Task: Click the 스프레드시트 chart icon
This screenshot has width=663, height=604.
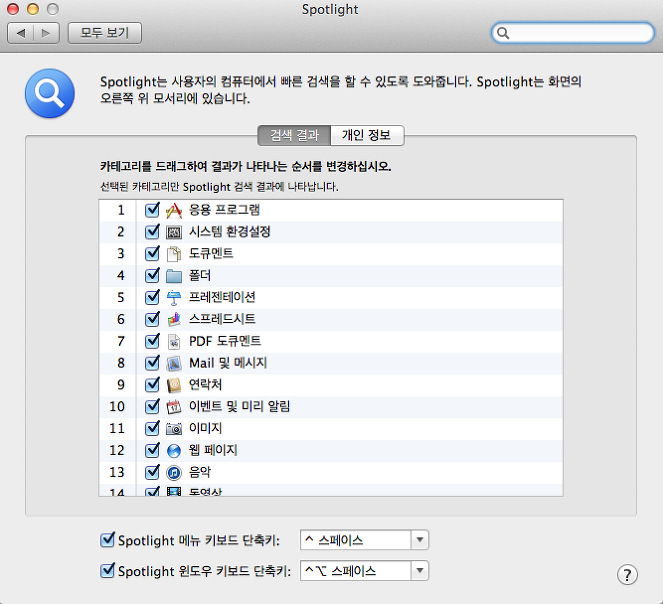Action: point(174,319)
